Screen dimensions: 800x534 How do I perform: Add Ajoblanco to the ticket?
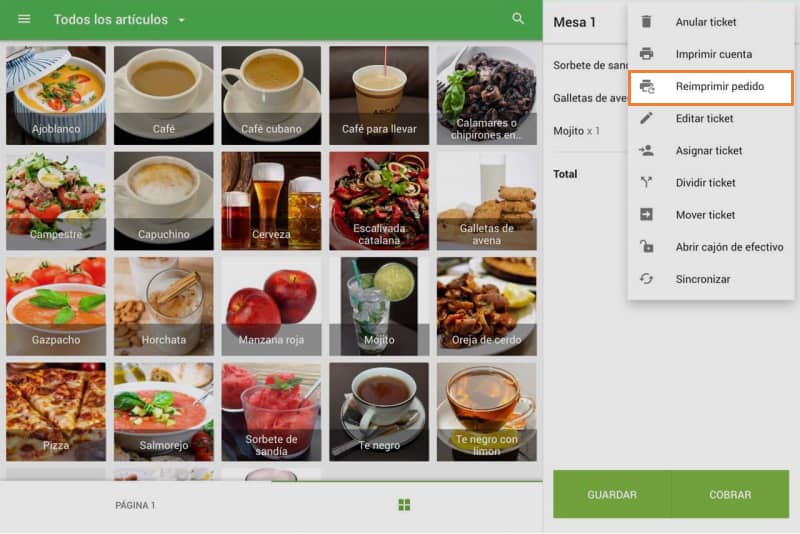pos(56,95)
